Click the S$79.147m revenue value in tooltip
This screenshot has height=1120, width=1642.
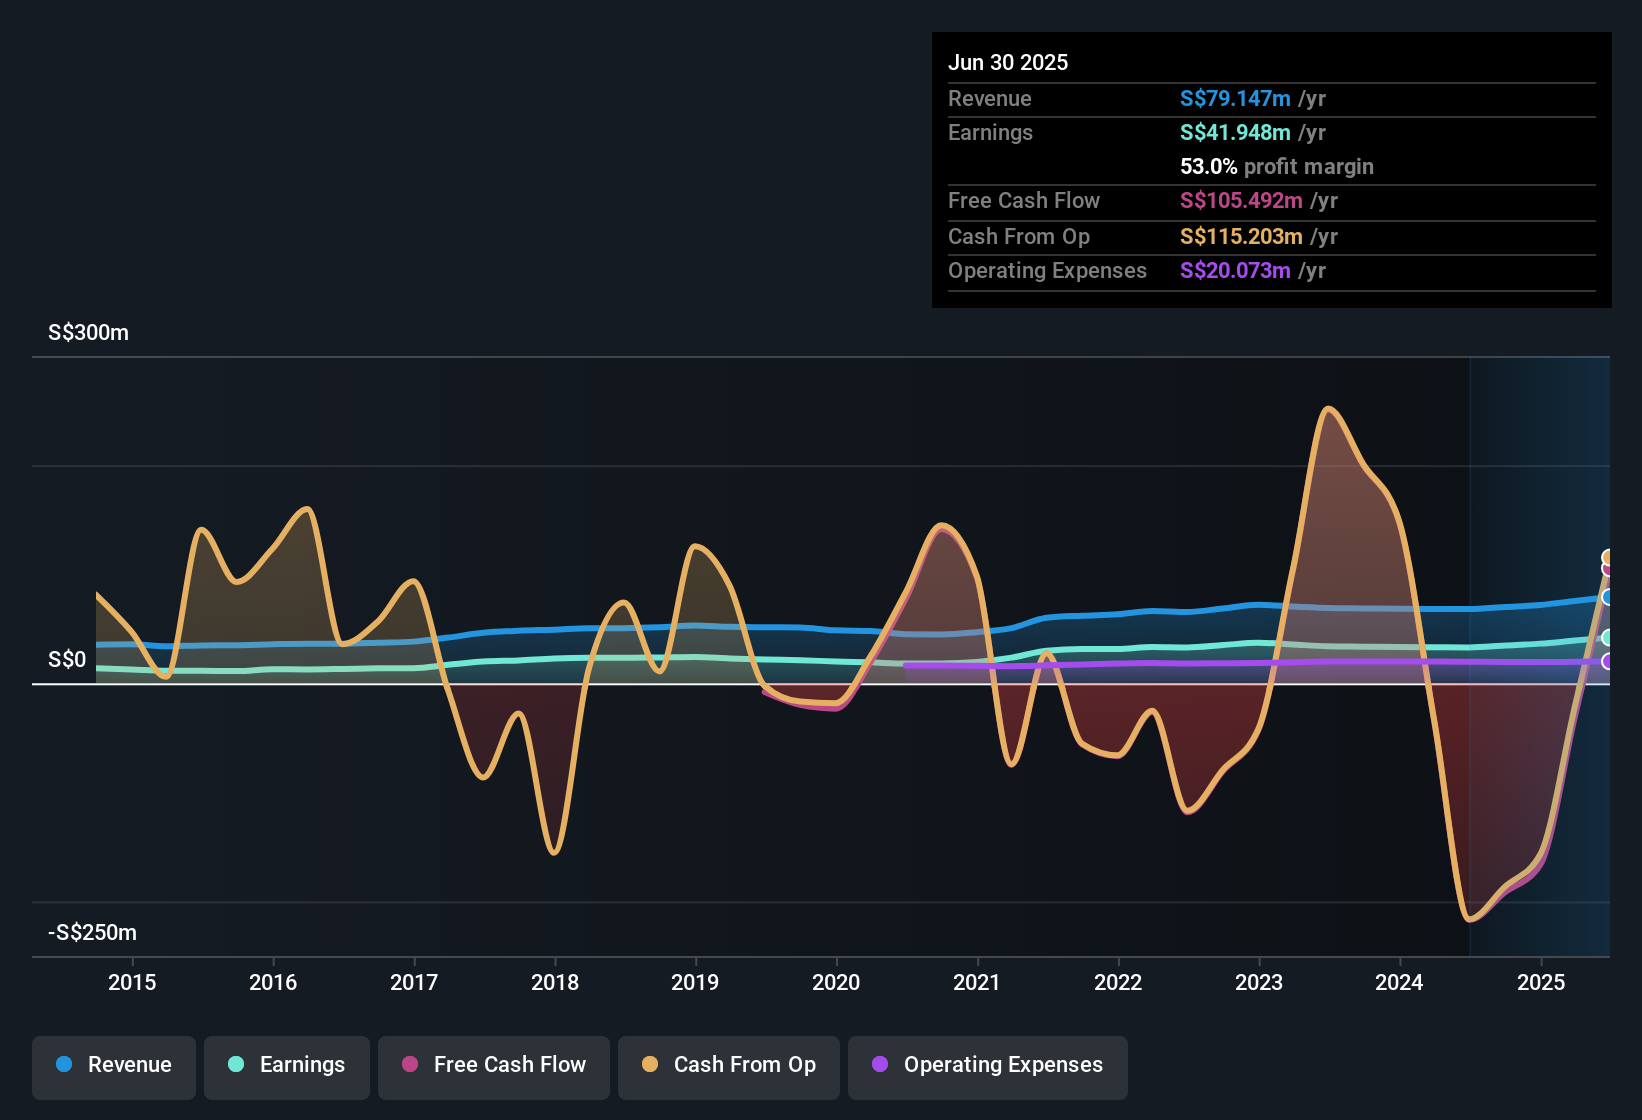[x=1235, y=99]
